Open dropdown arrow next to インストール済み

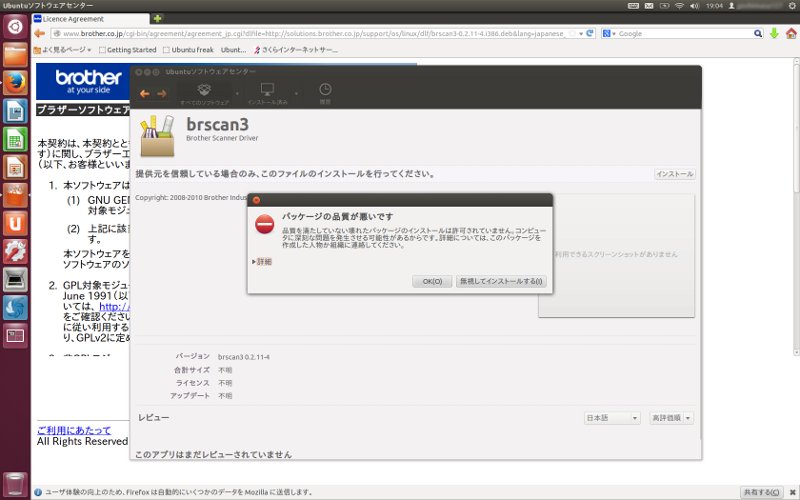296,94
